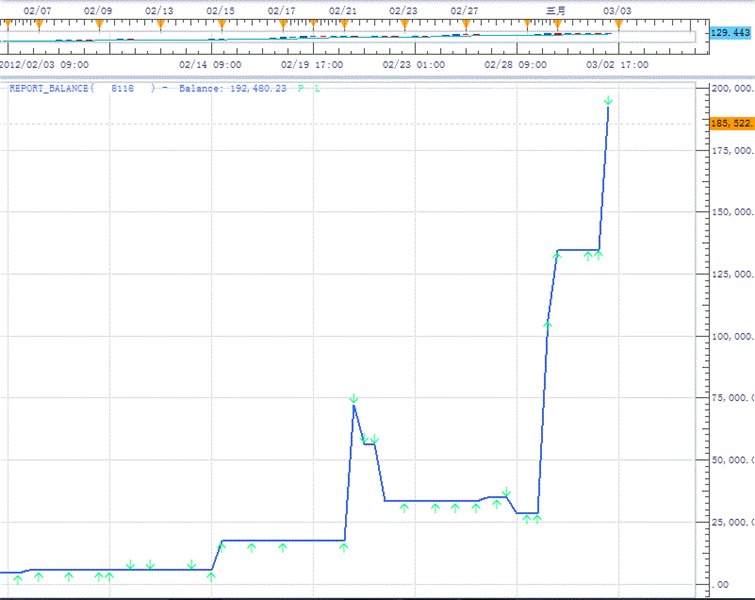Click the green down arrow at the chart's highest peak

point(608,99)
